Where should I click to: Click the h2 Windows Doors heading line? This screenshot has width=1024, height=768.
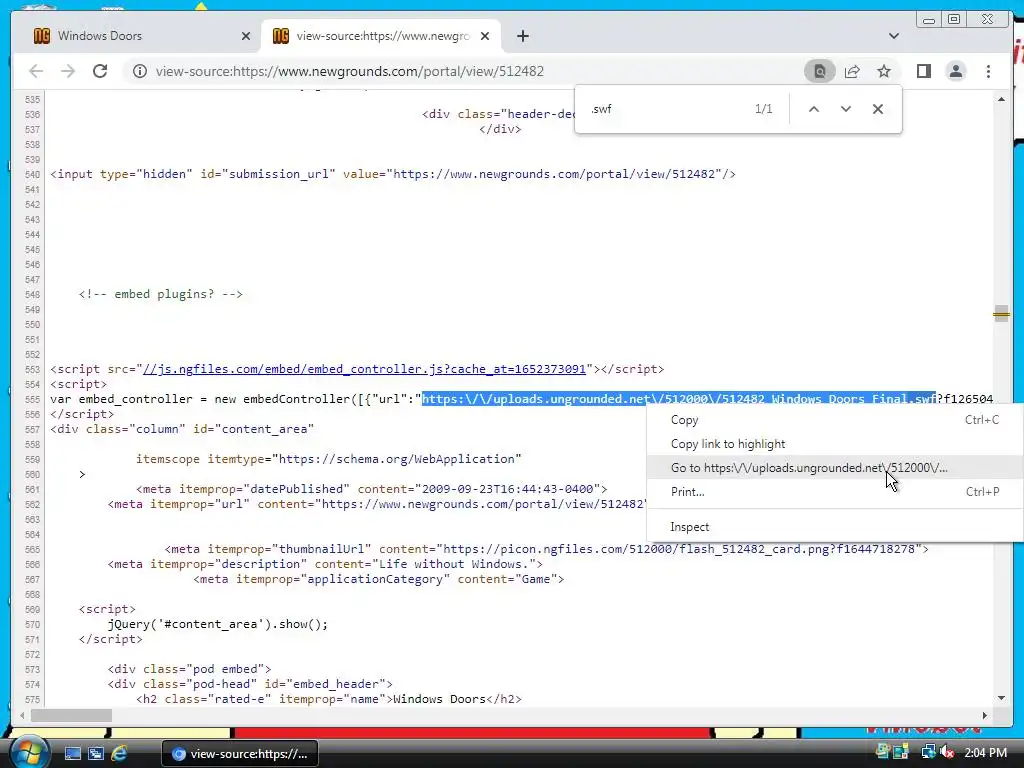pos(329,699)
